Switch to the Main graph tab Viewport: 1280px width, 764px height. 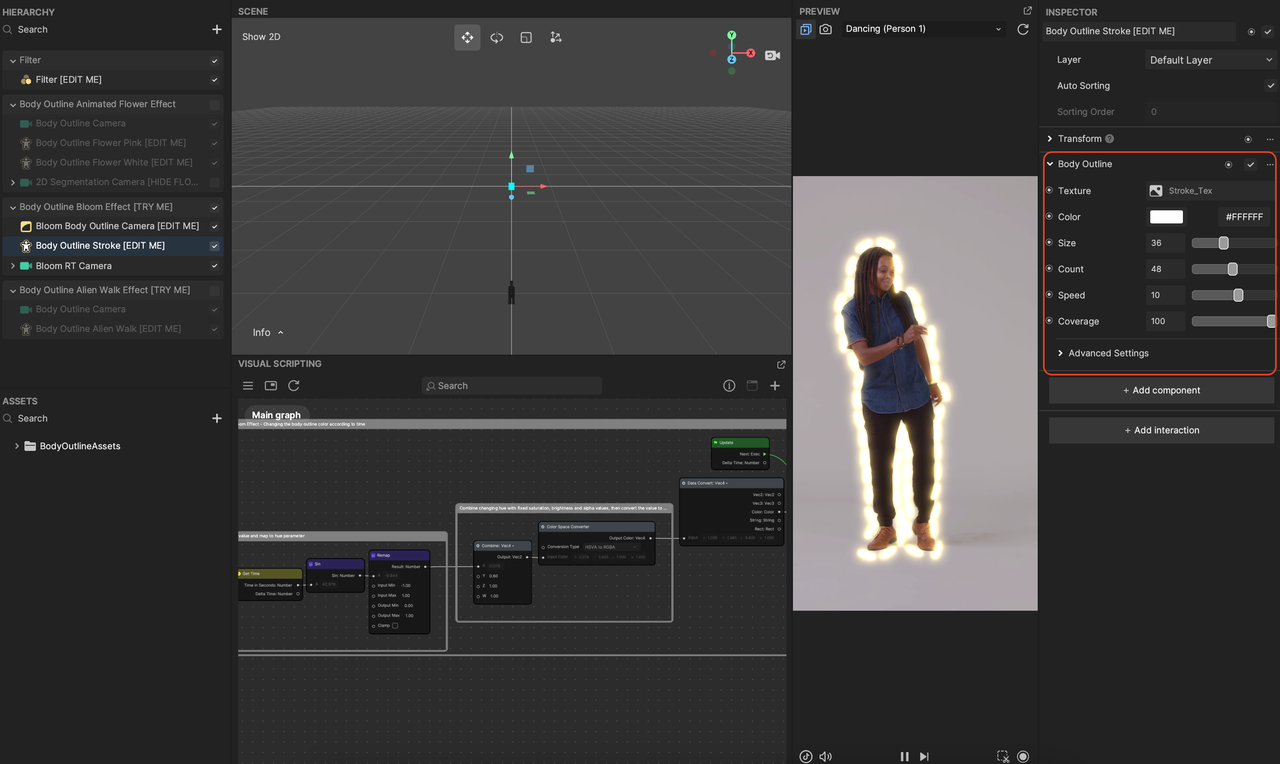[275, 413]
